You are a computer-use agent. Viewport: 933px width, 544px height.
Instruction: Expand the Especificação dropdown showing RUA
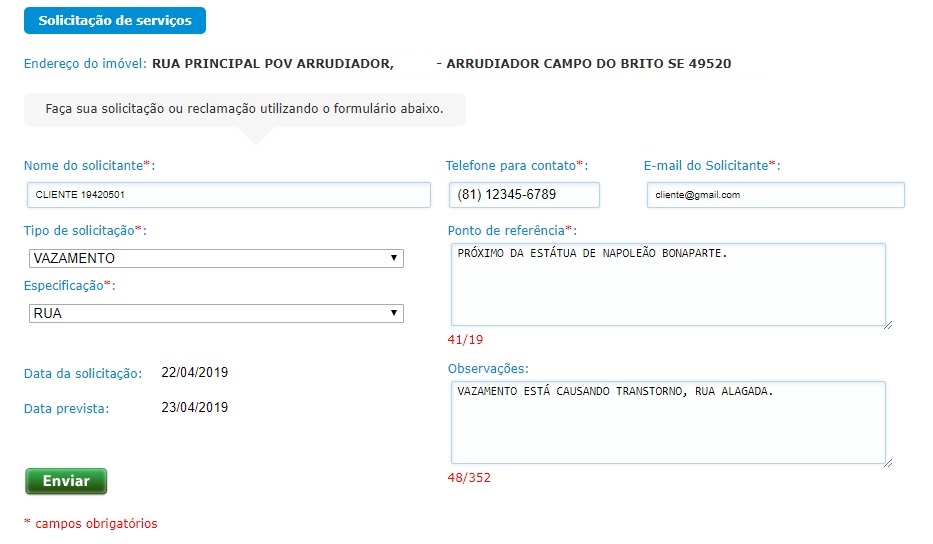[216, 314]
